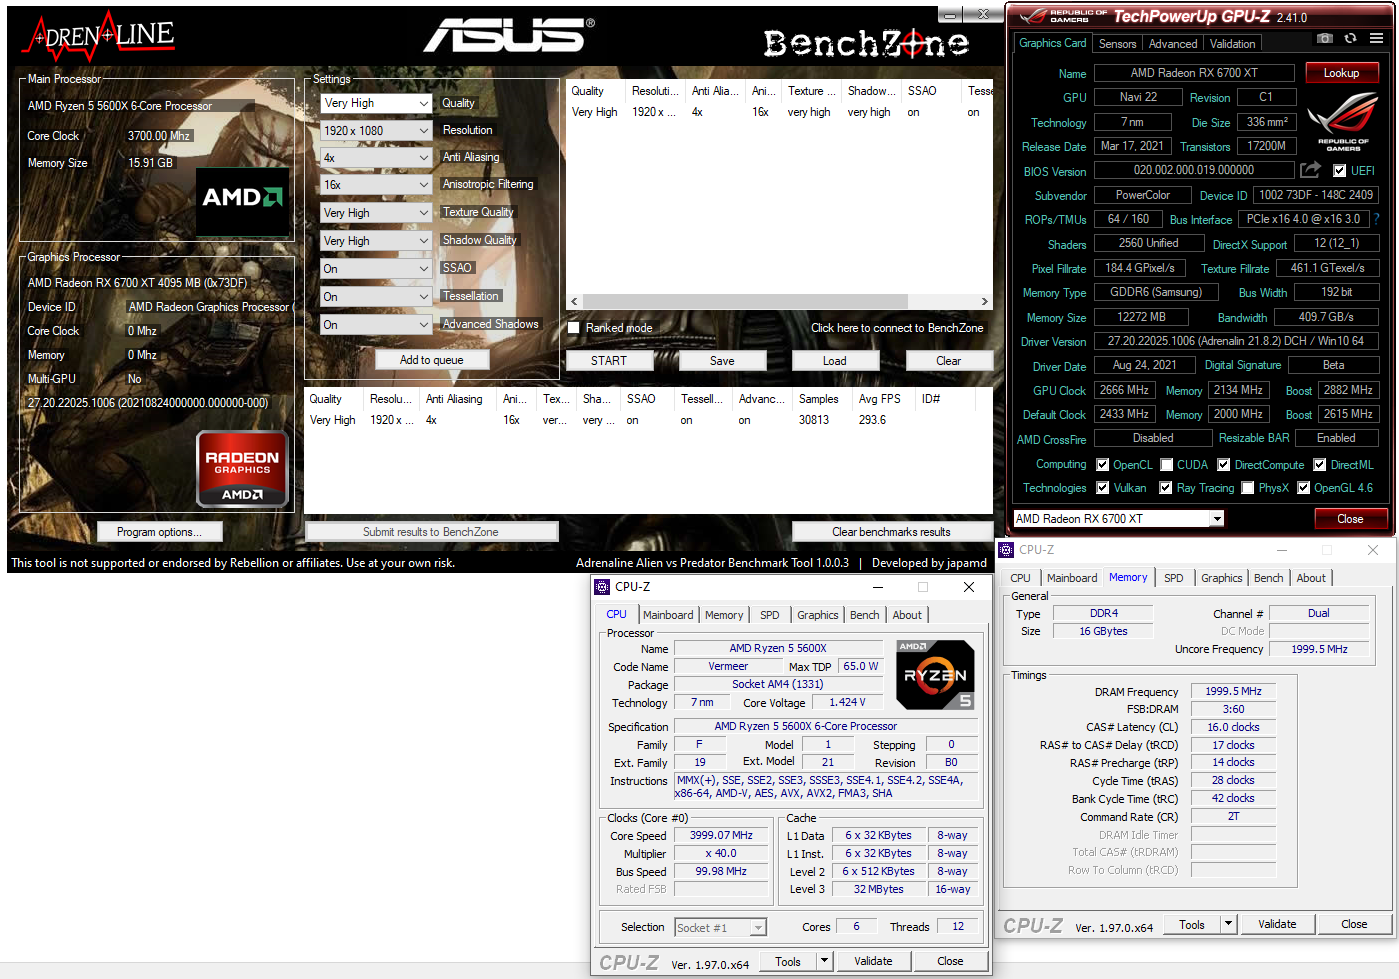Click the CPU-Z title bar icon of CPU window

(602, 587)
